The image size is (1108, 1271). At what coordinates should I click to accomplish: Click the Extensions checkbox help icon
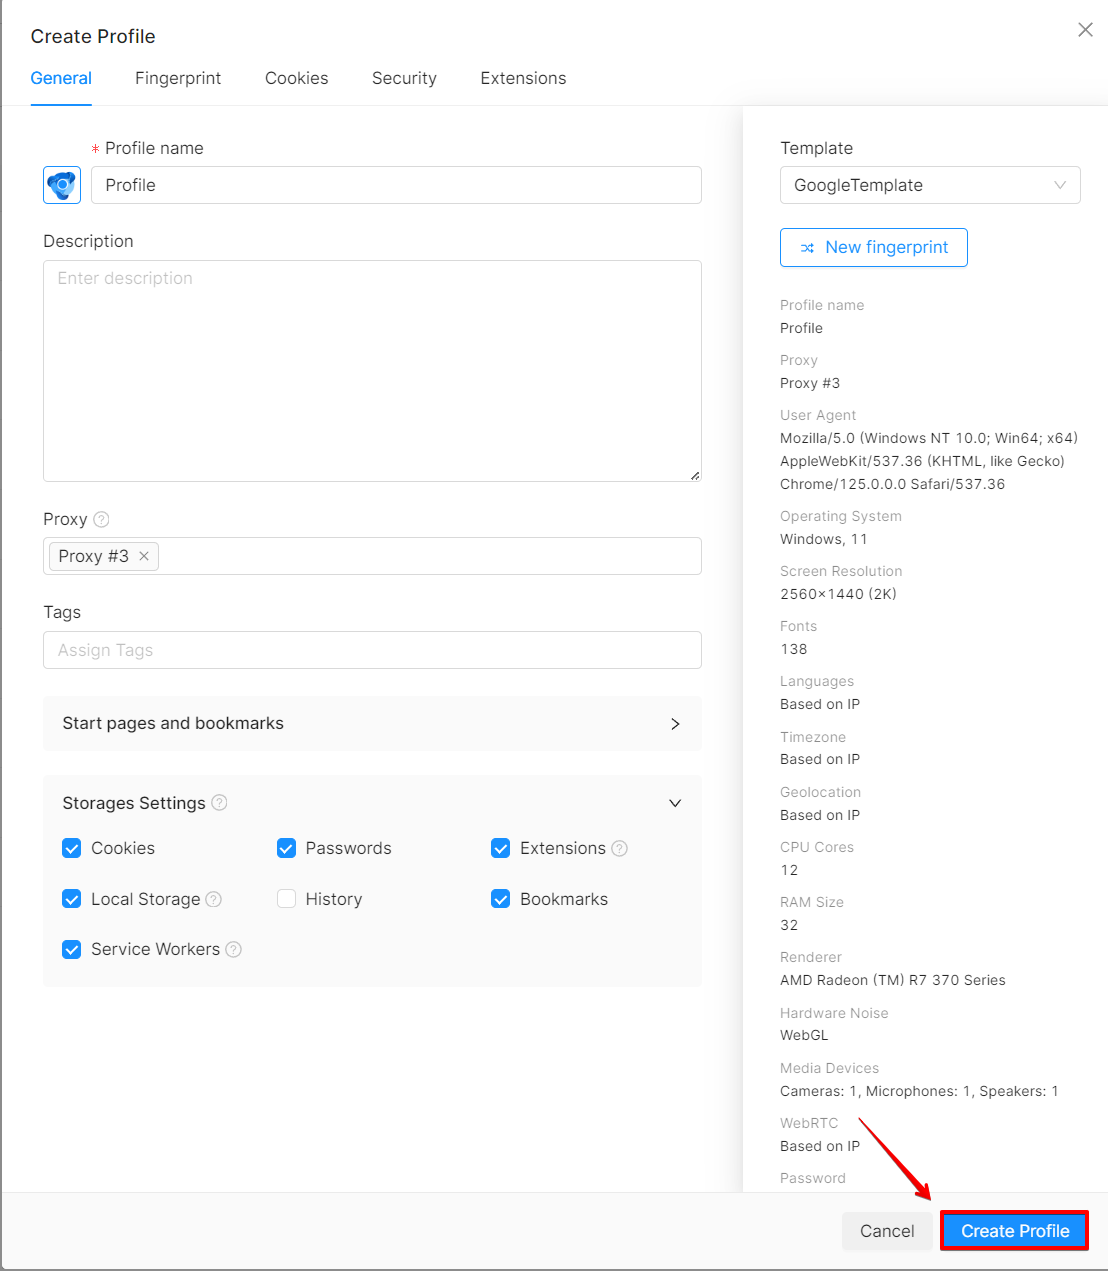coord(619,848)
